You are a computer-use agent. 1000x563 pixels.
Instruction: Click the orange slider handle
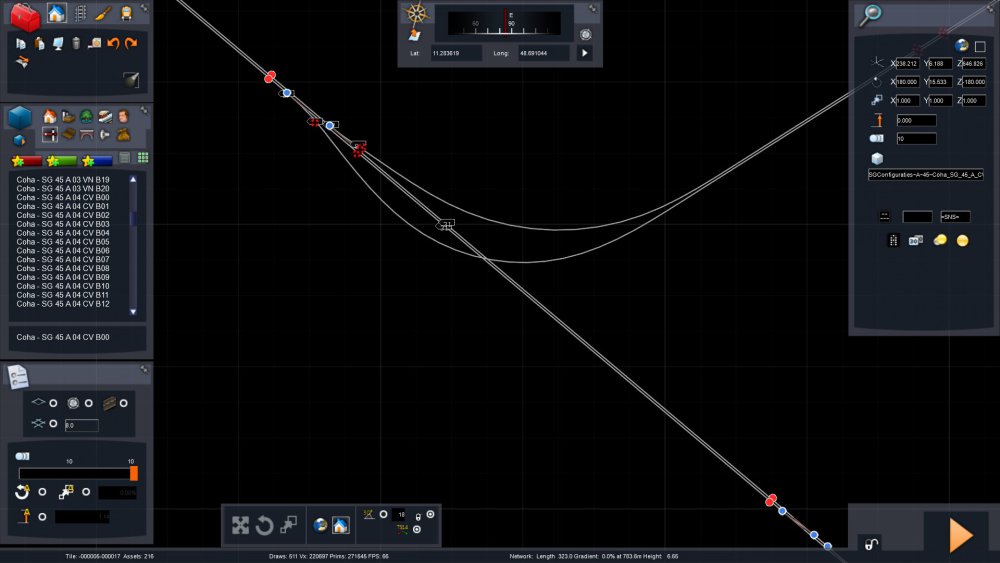pyautogui.click(x=134, y=473)
